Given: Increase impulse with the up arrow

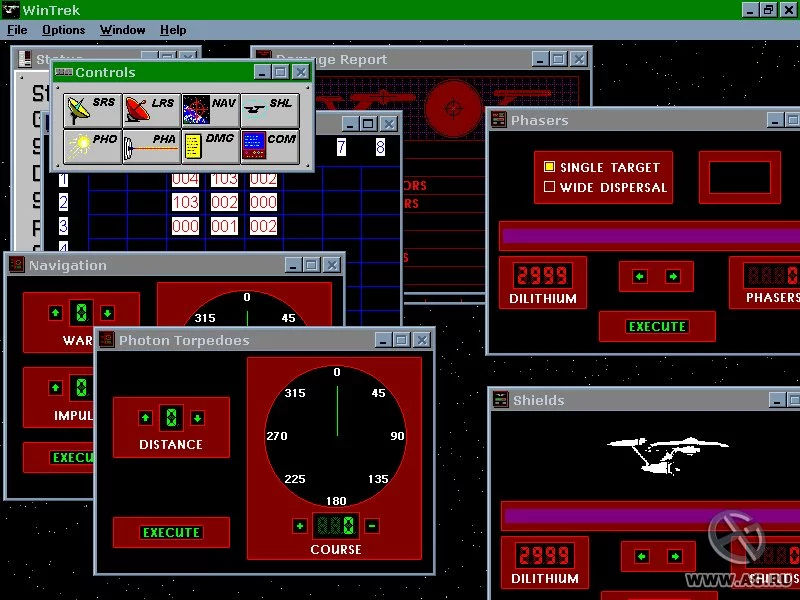Looking at the screenshot, I should pyautogui.click(x=55, y=387).
